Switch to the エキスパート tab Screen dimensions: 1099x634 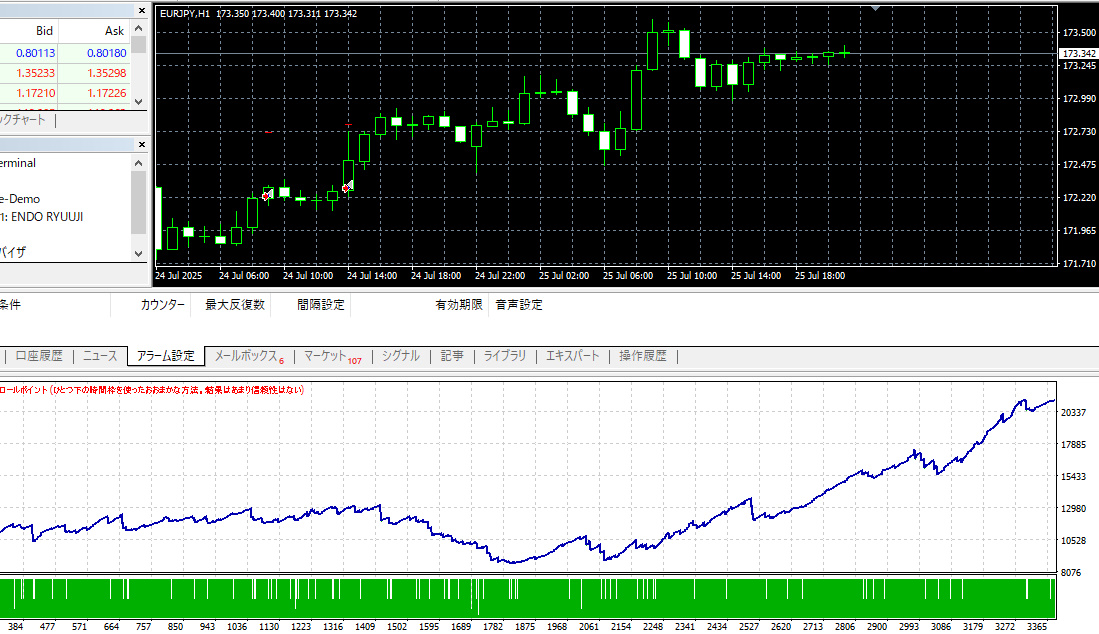point(573,356)
